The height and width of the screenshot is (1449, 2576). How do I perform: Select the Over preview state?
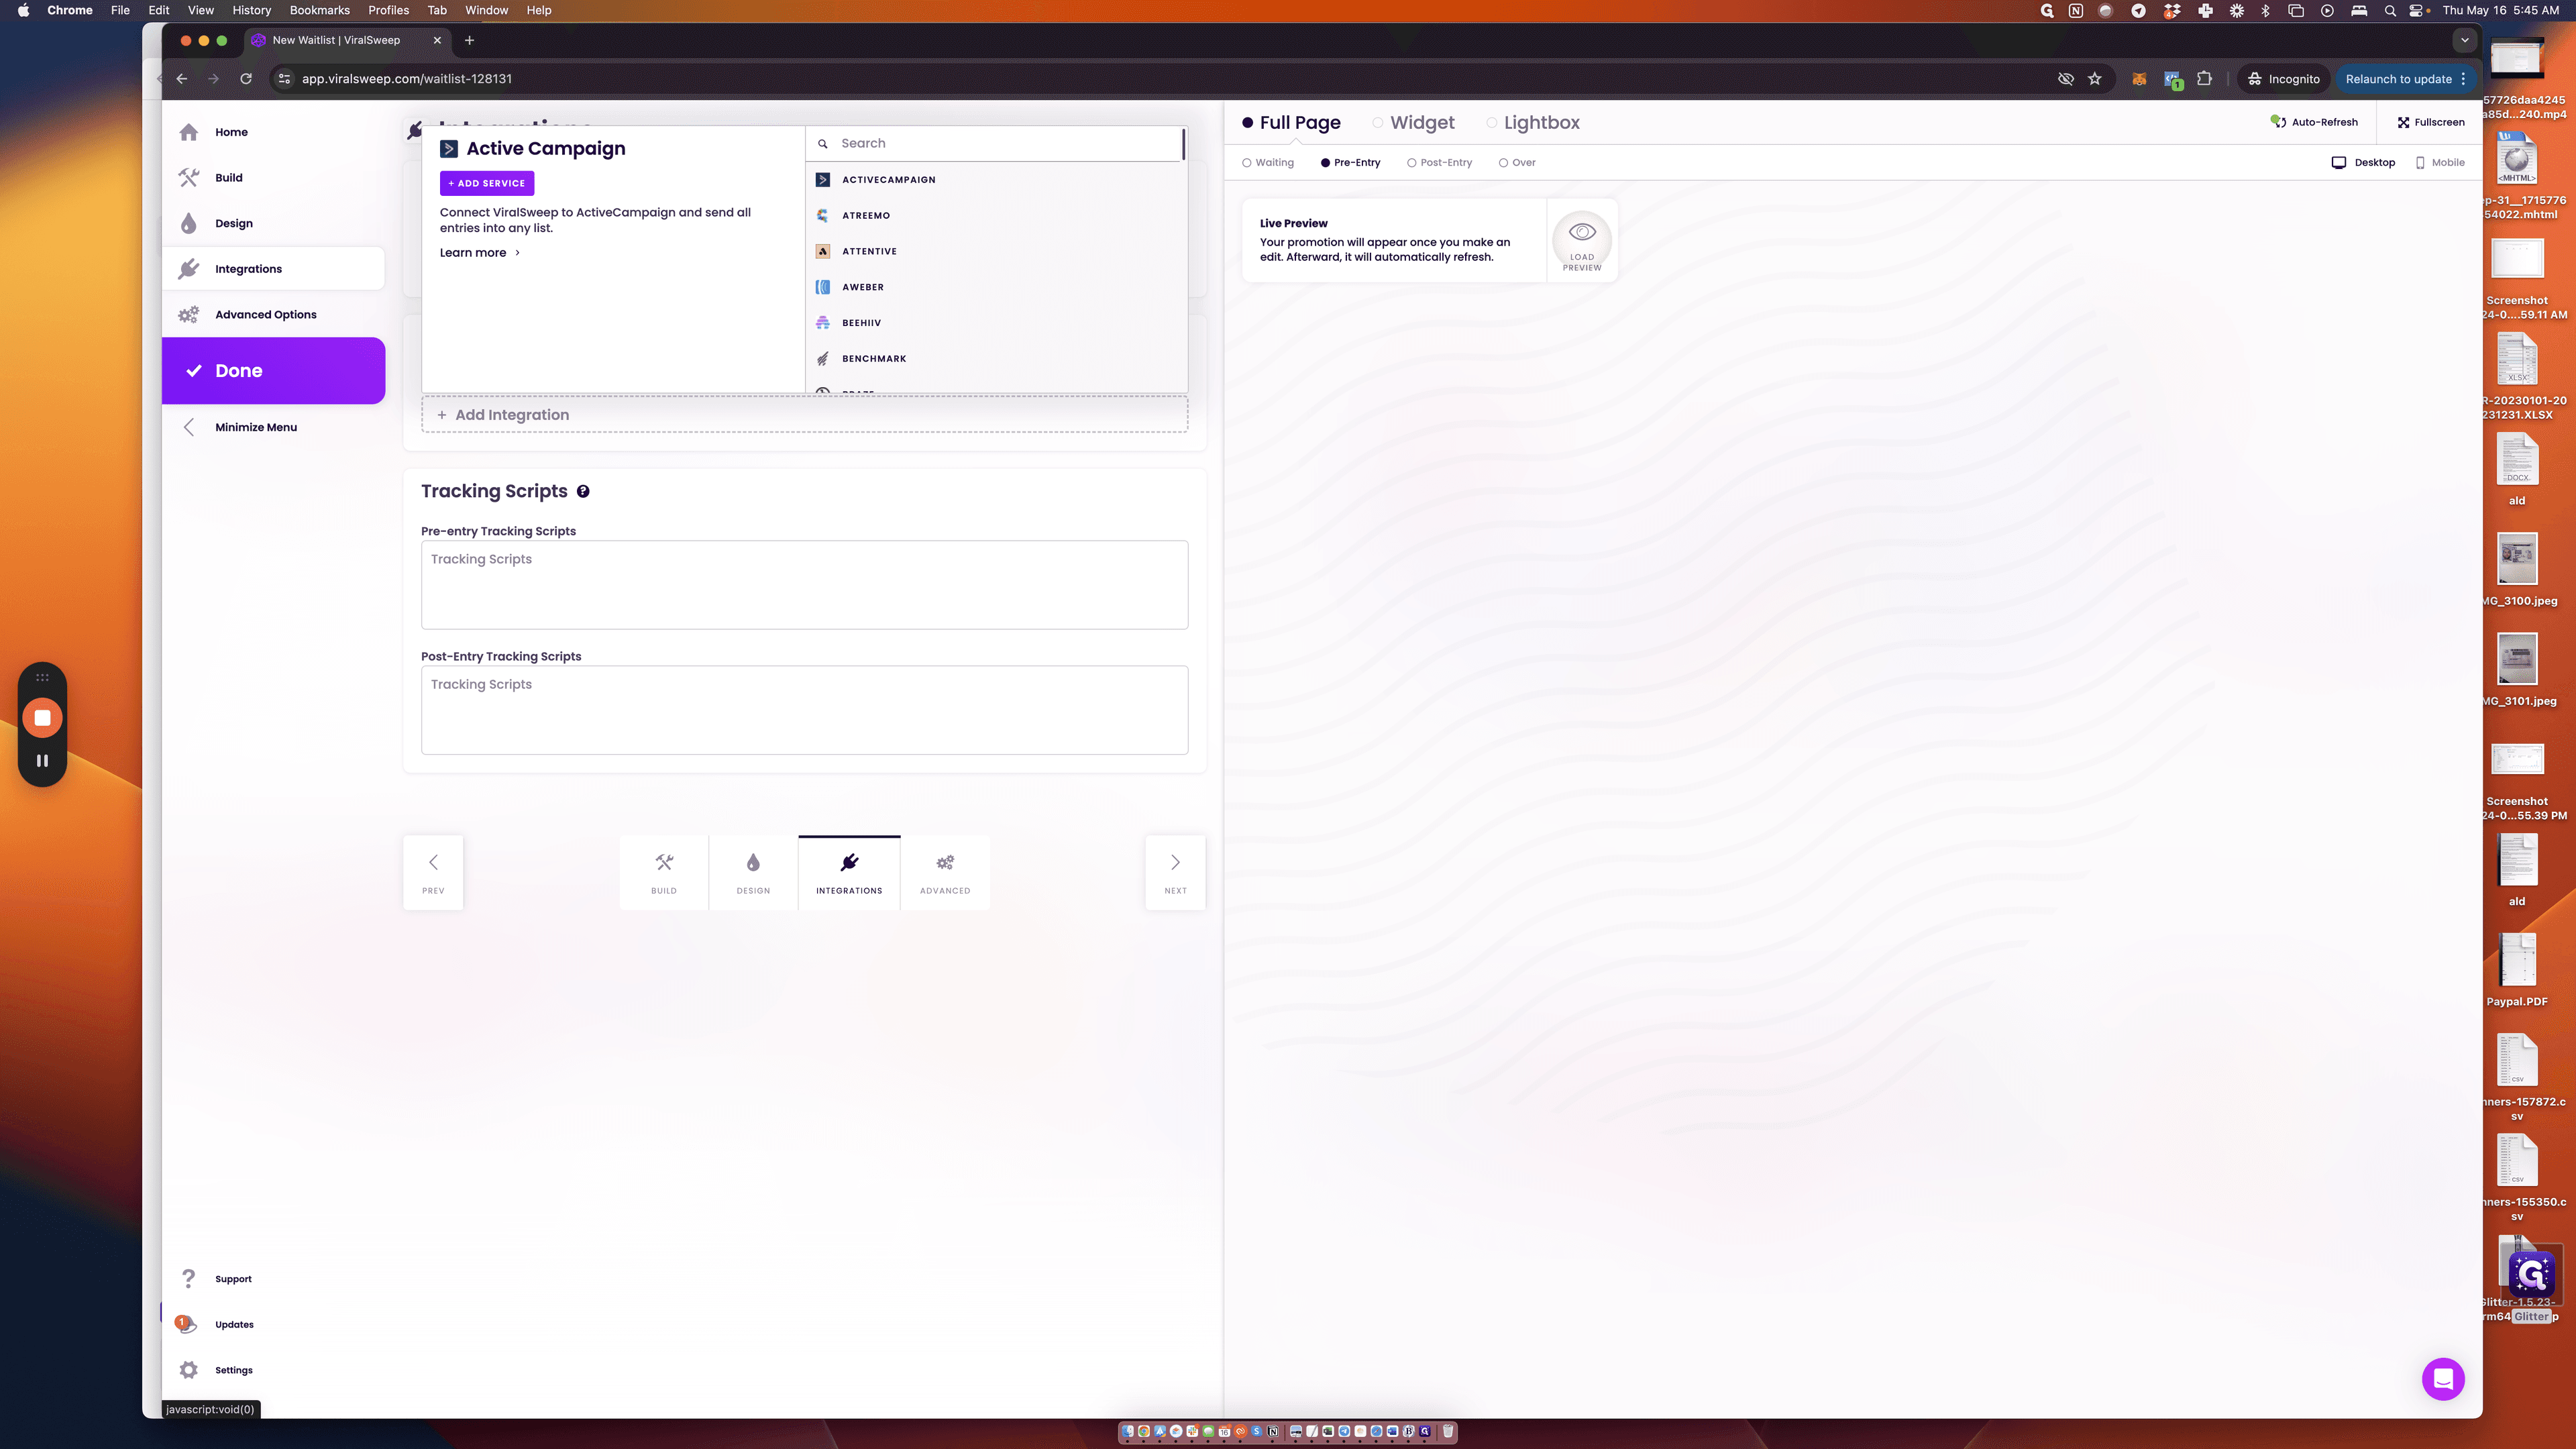(x=1517, y=162)
